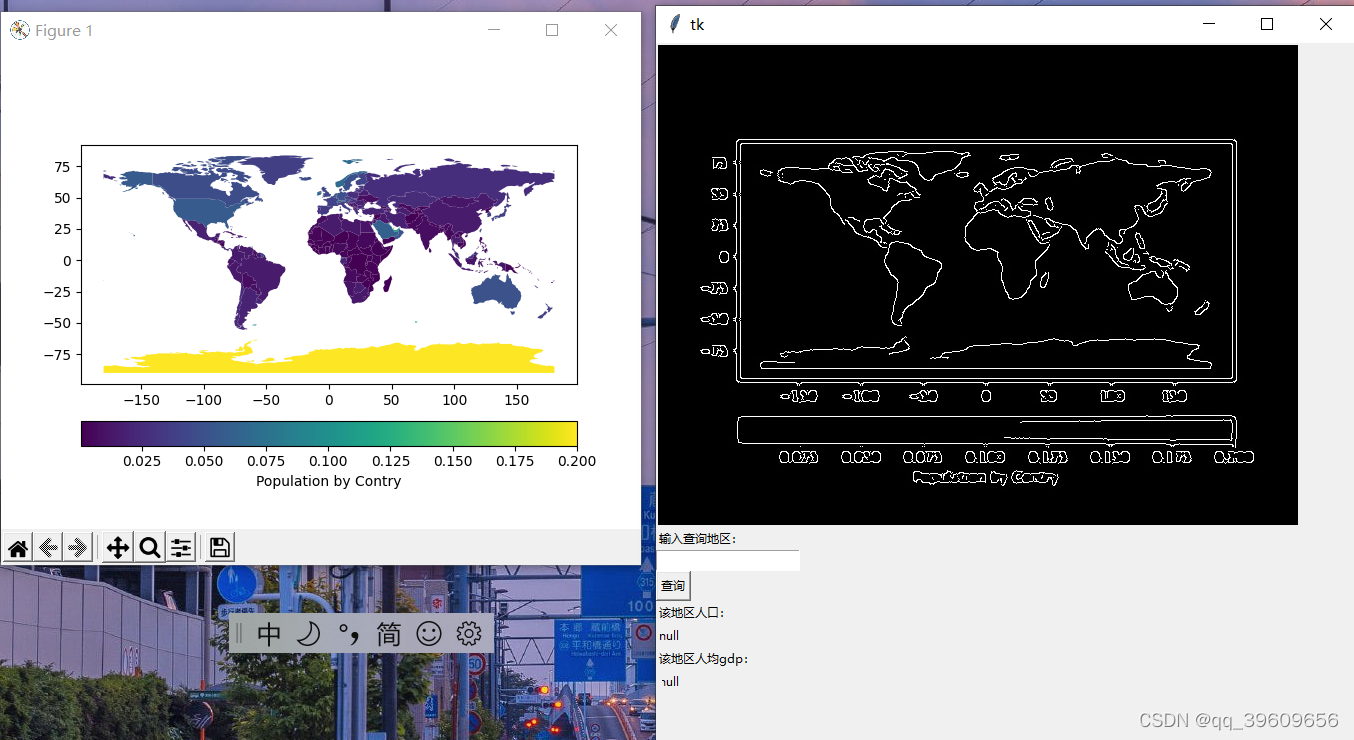
Task: Click the tk feather icon in title bar
Action: click(x=675, y=24)
